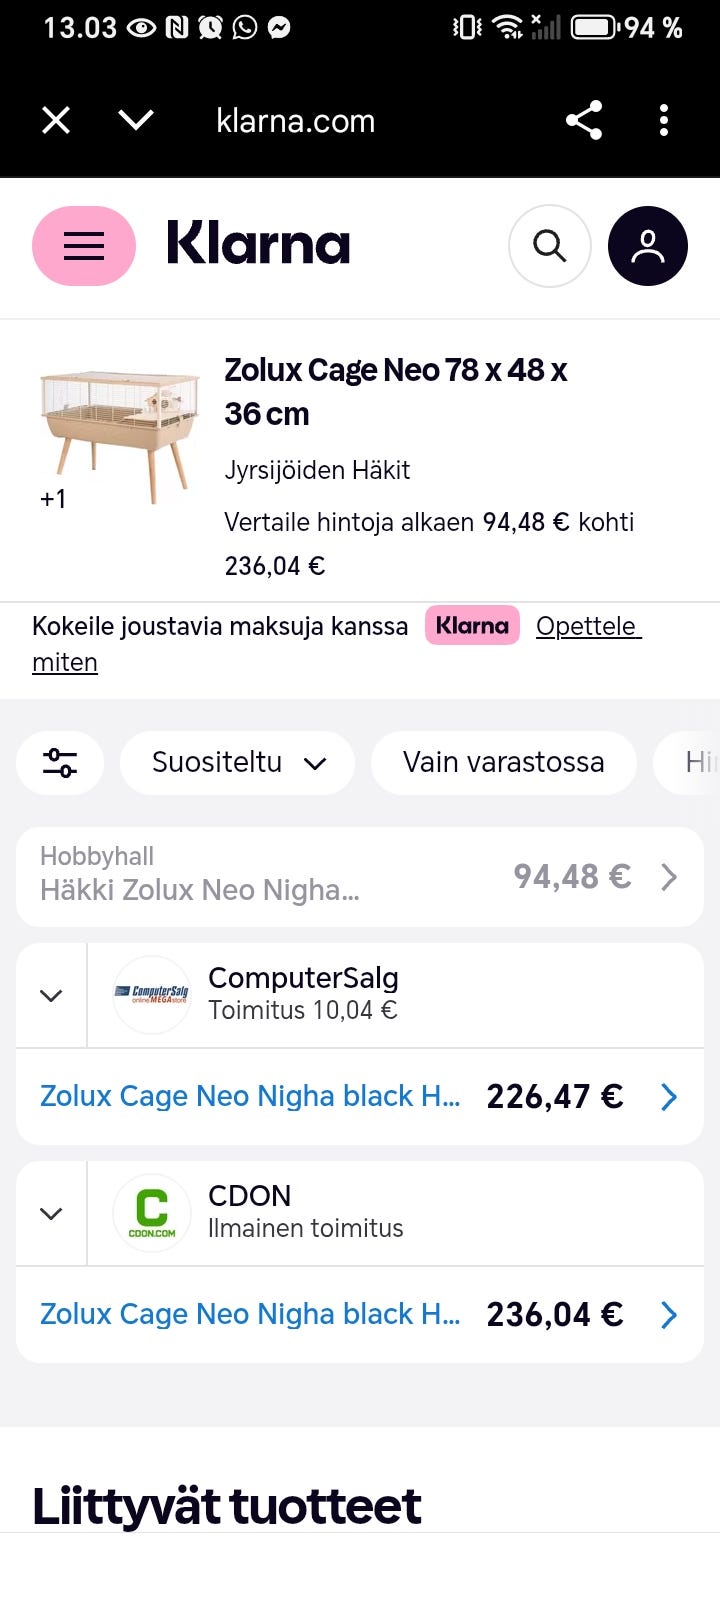Open the Suositeltu sorting dropdown
Screen dimensions: 720x1612
[237, 763]
